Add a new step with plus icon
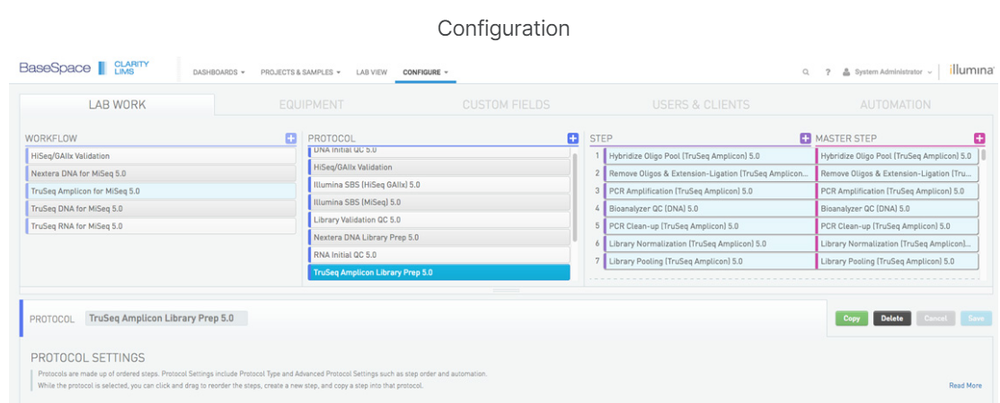The width and height of the screenshot is (1000, 403). point(805,138)
